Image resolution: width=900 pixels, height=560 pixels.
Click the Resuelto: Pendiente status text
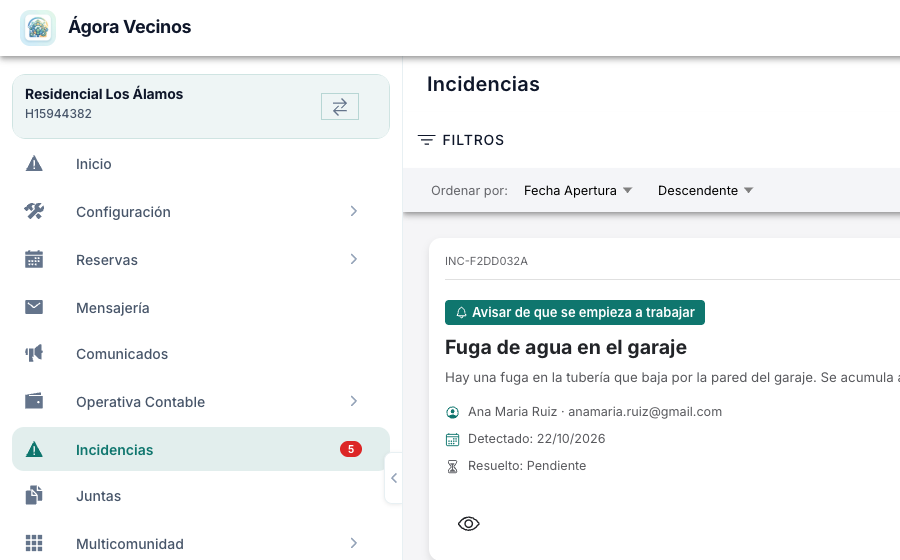point(527,466)
